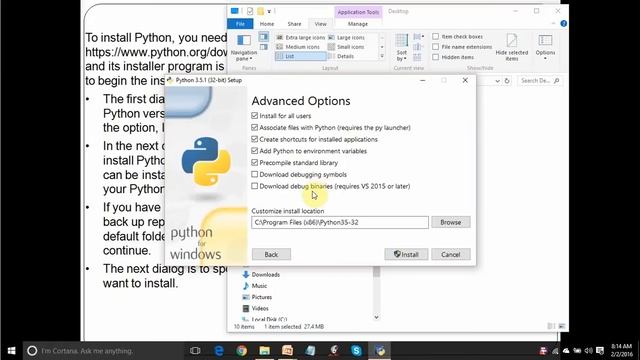Open the Navigation pane dropdown
Screen dimensions: 640x360
(x=244, y=48)
